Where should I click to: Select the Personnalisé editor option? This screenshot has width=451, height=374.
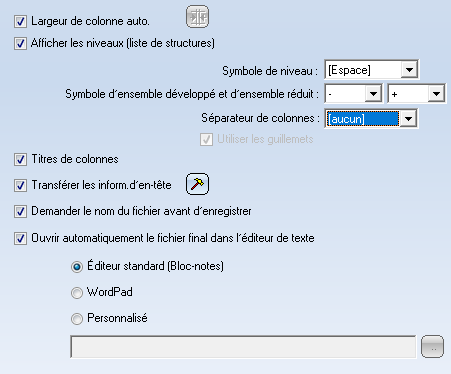pos(77,319)
